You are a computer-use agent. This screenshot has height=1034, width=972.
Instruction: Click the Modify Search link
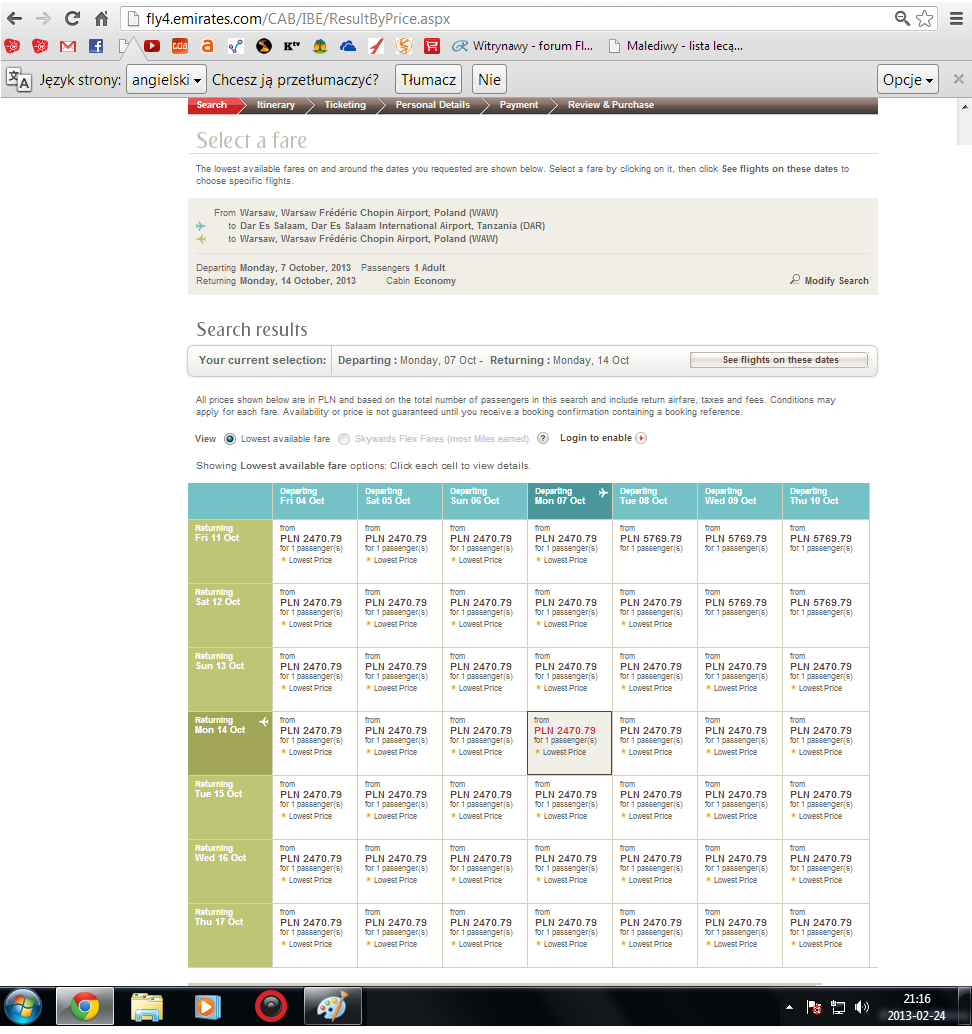pyautogui.click(x=830, y=280)
